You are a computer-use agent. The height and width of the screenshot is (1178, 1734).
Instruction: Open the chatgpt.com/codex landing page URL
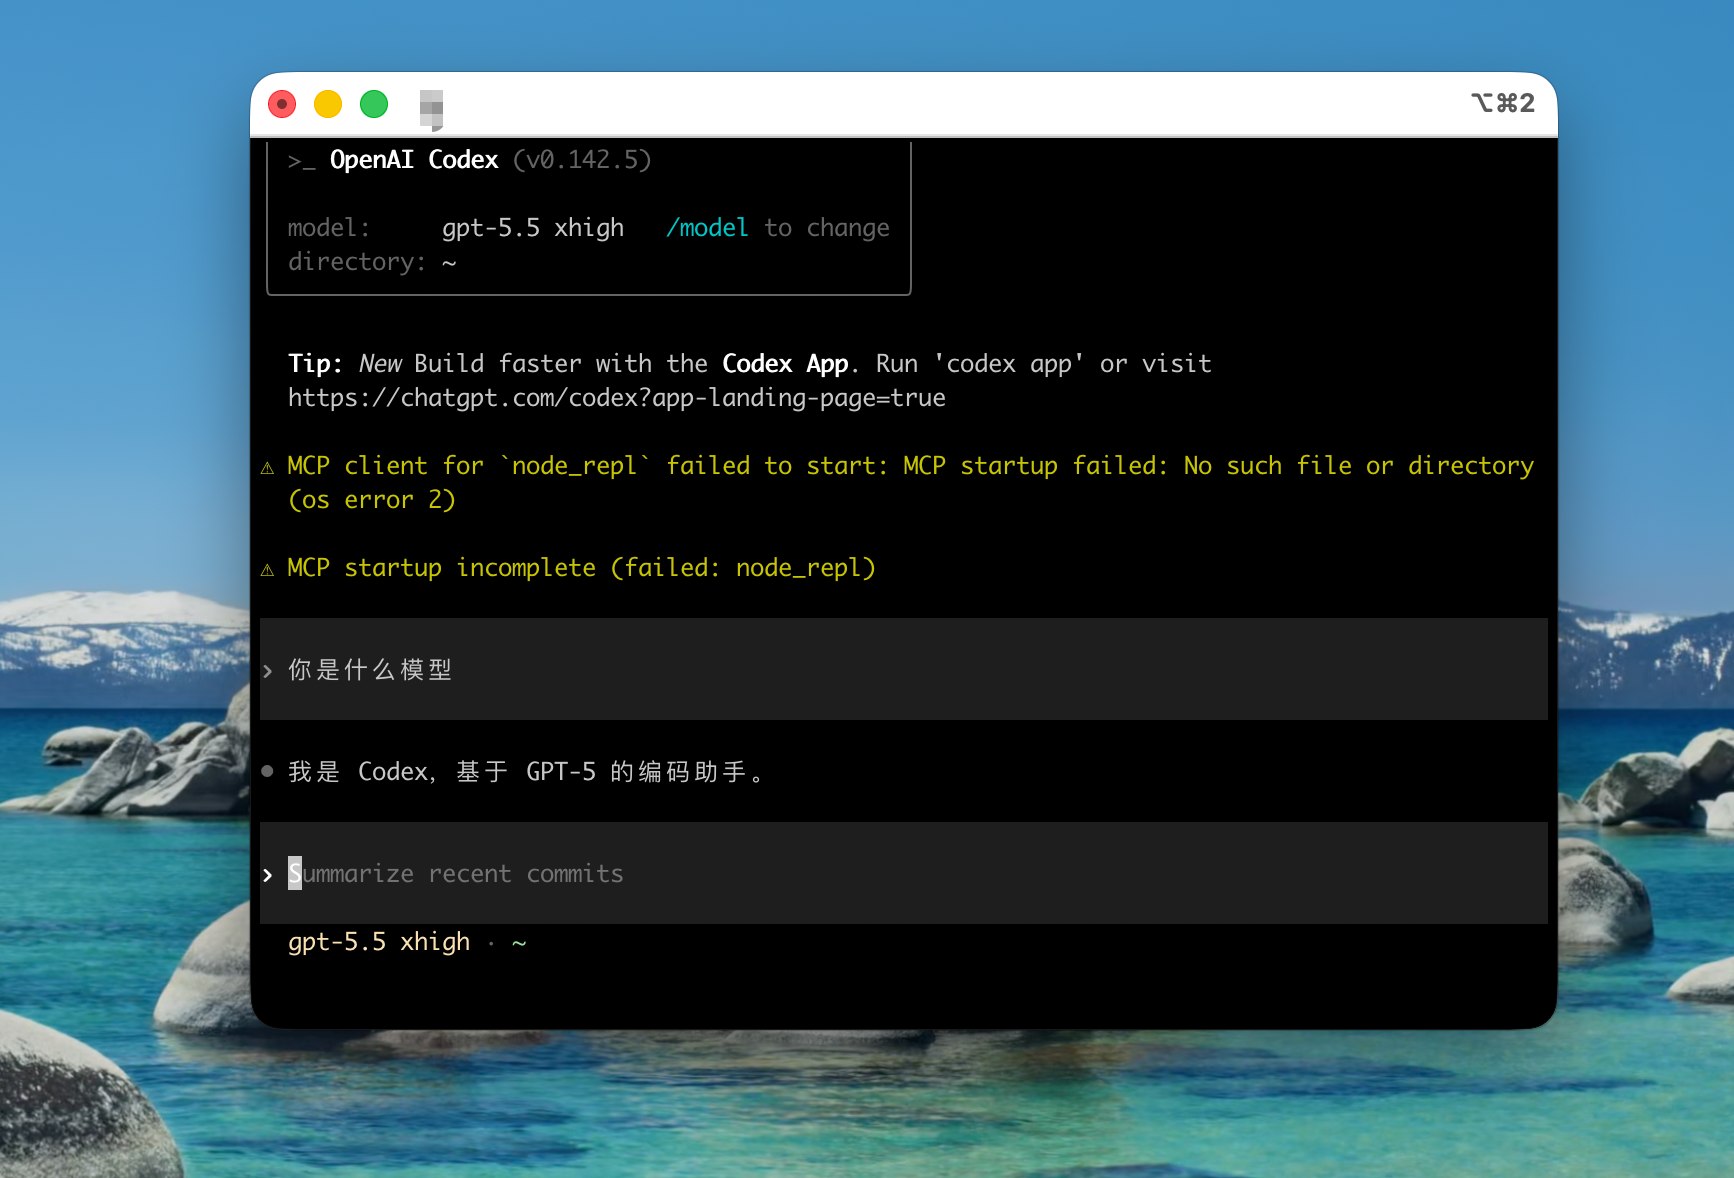pos(617,398)
